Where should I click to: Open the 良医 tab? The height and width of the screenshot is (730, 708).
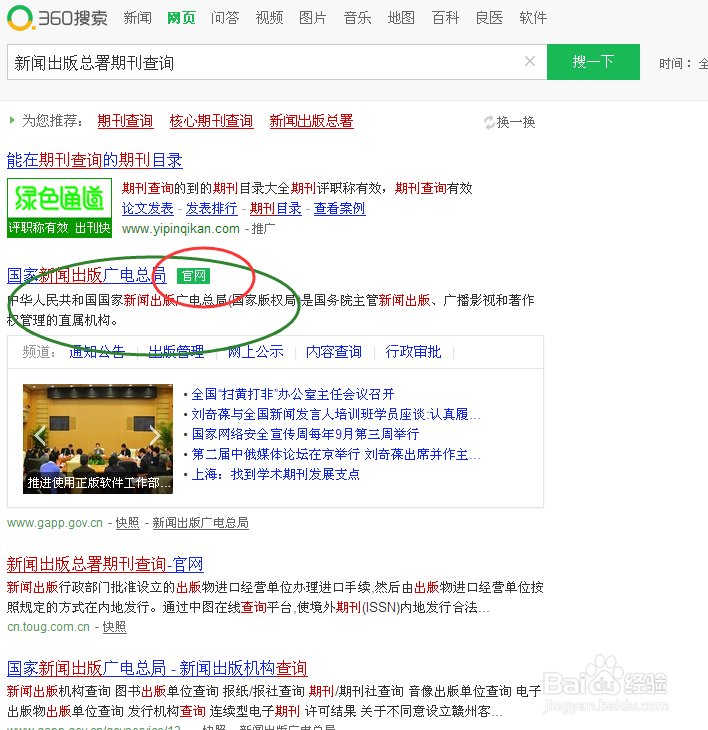point(489,18)
